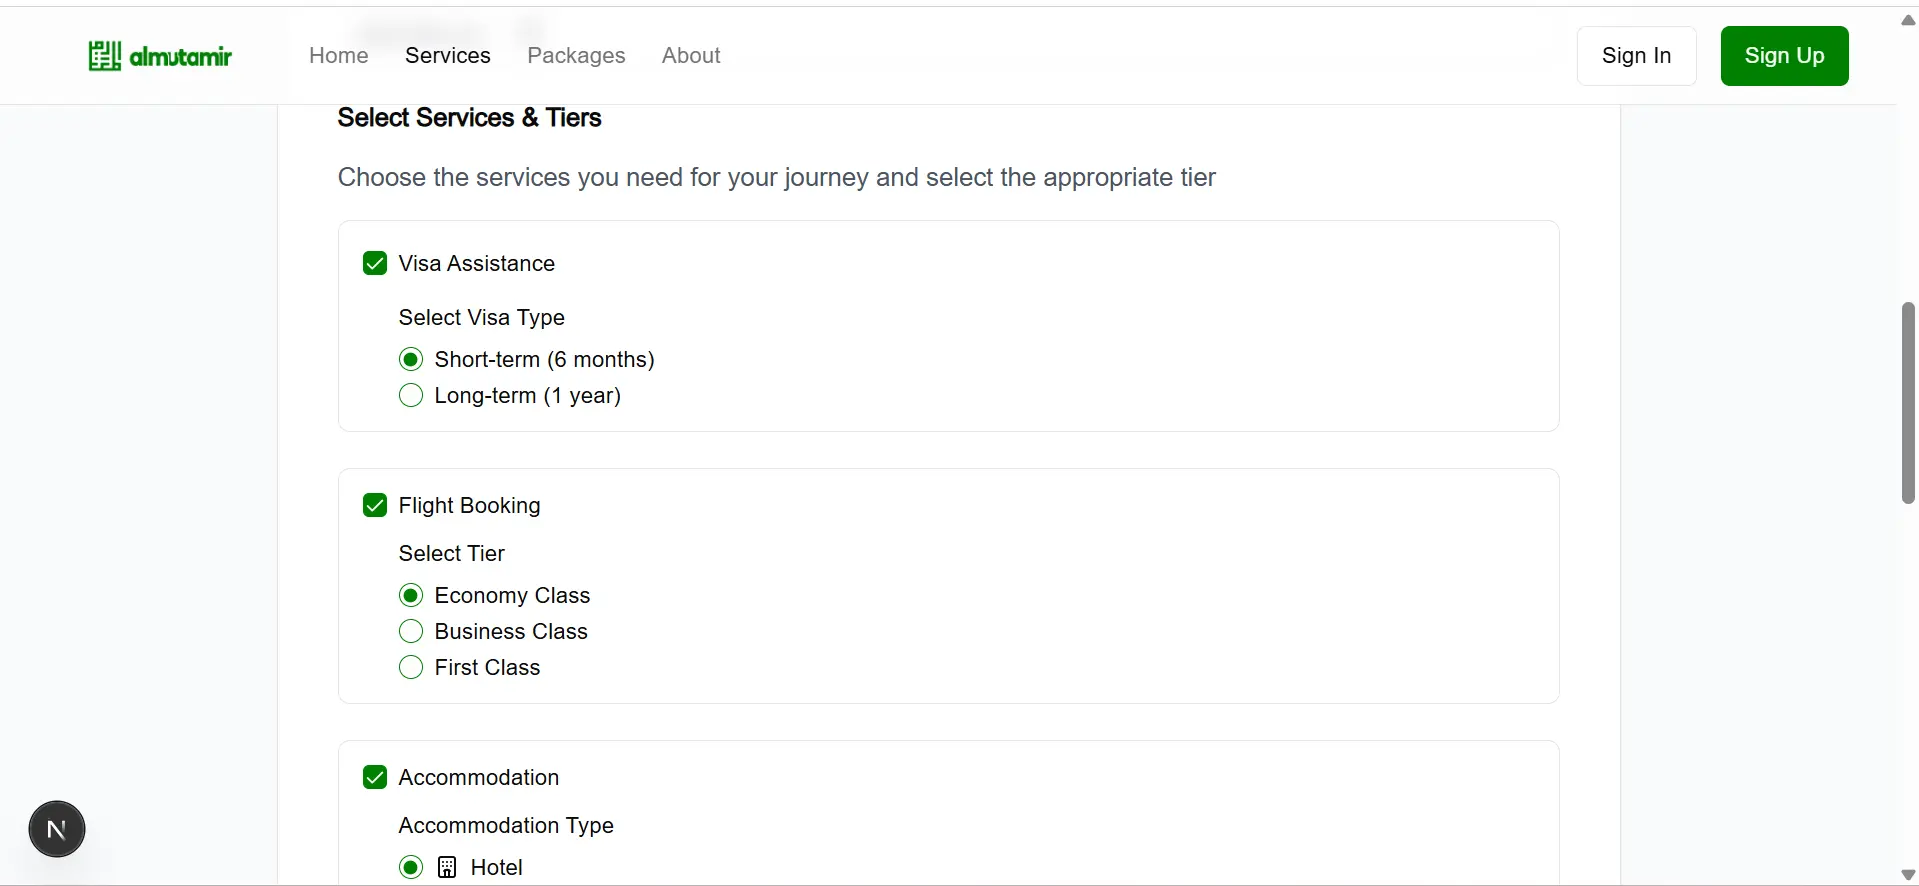
Task: Click the scrollbar down arrow
Action: click(1908, 874)
